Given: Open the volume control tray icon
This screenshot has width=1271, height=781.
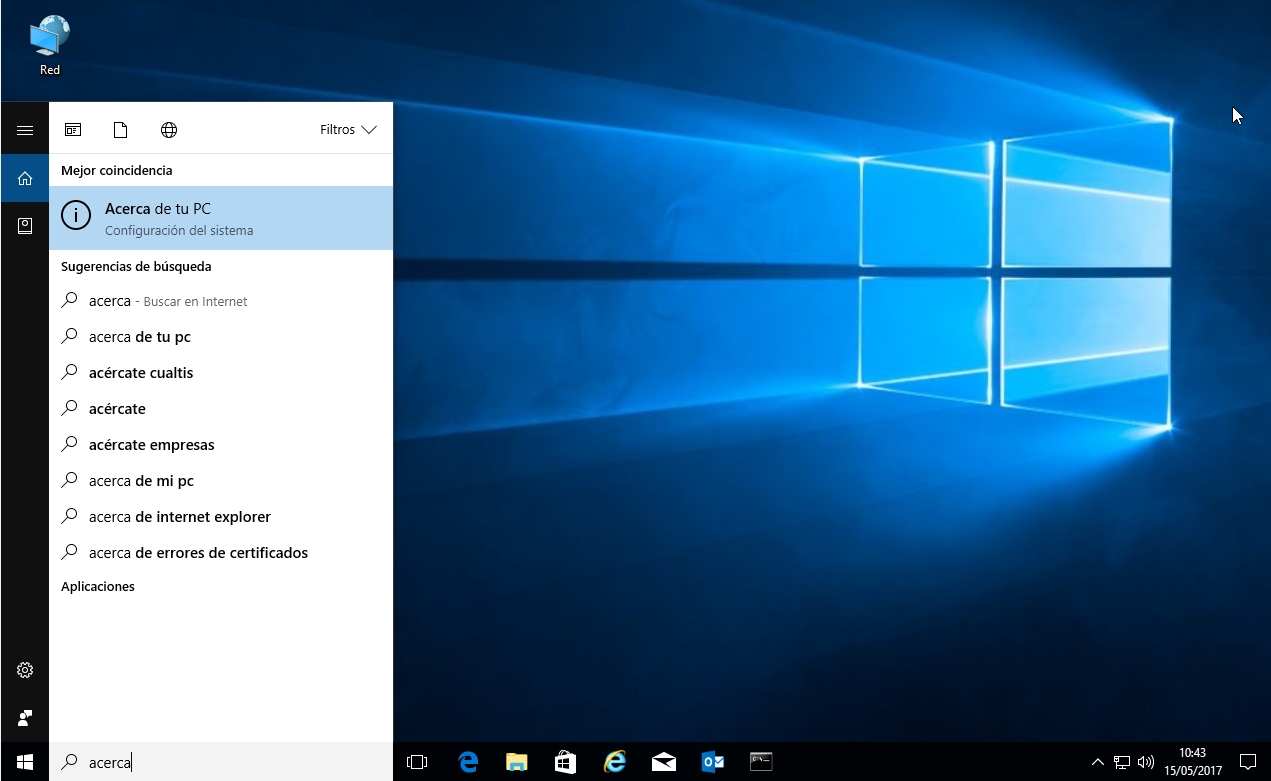Looking at the screenshot, I should pyautogui.click(x=1146, y=762).
